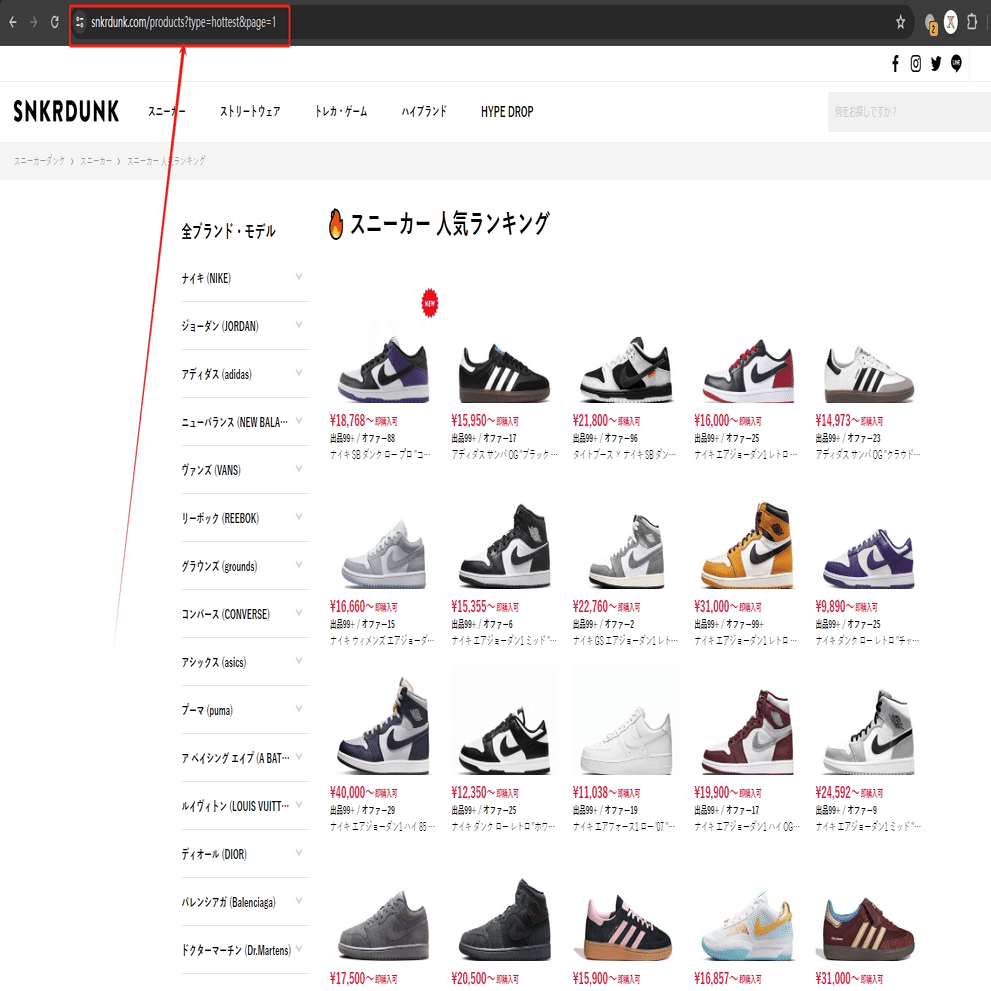Open the LINE social icon

pyautogui.click(x=956, y=63)
